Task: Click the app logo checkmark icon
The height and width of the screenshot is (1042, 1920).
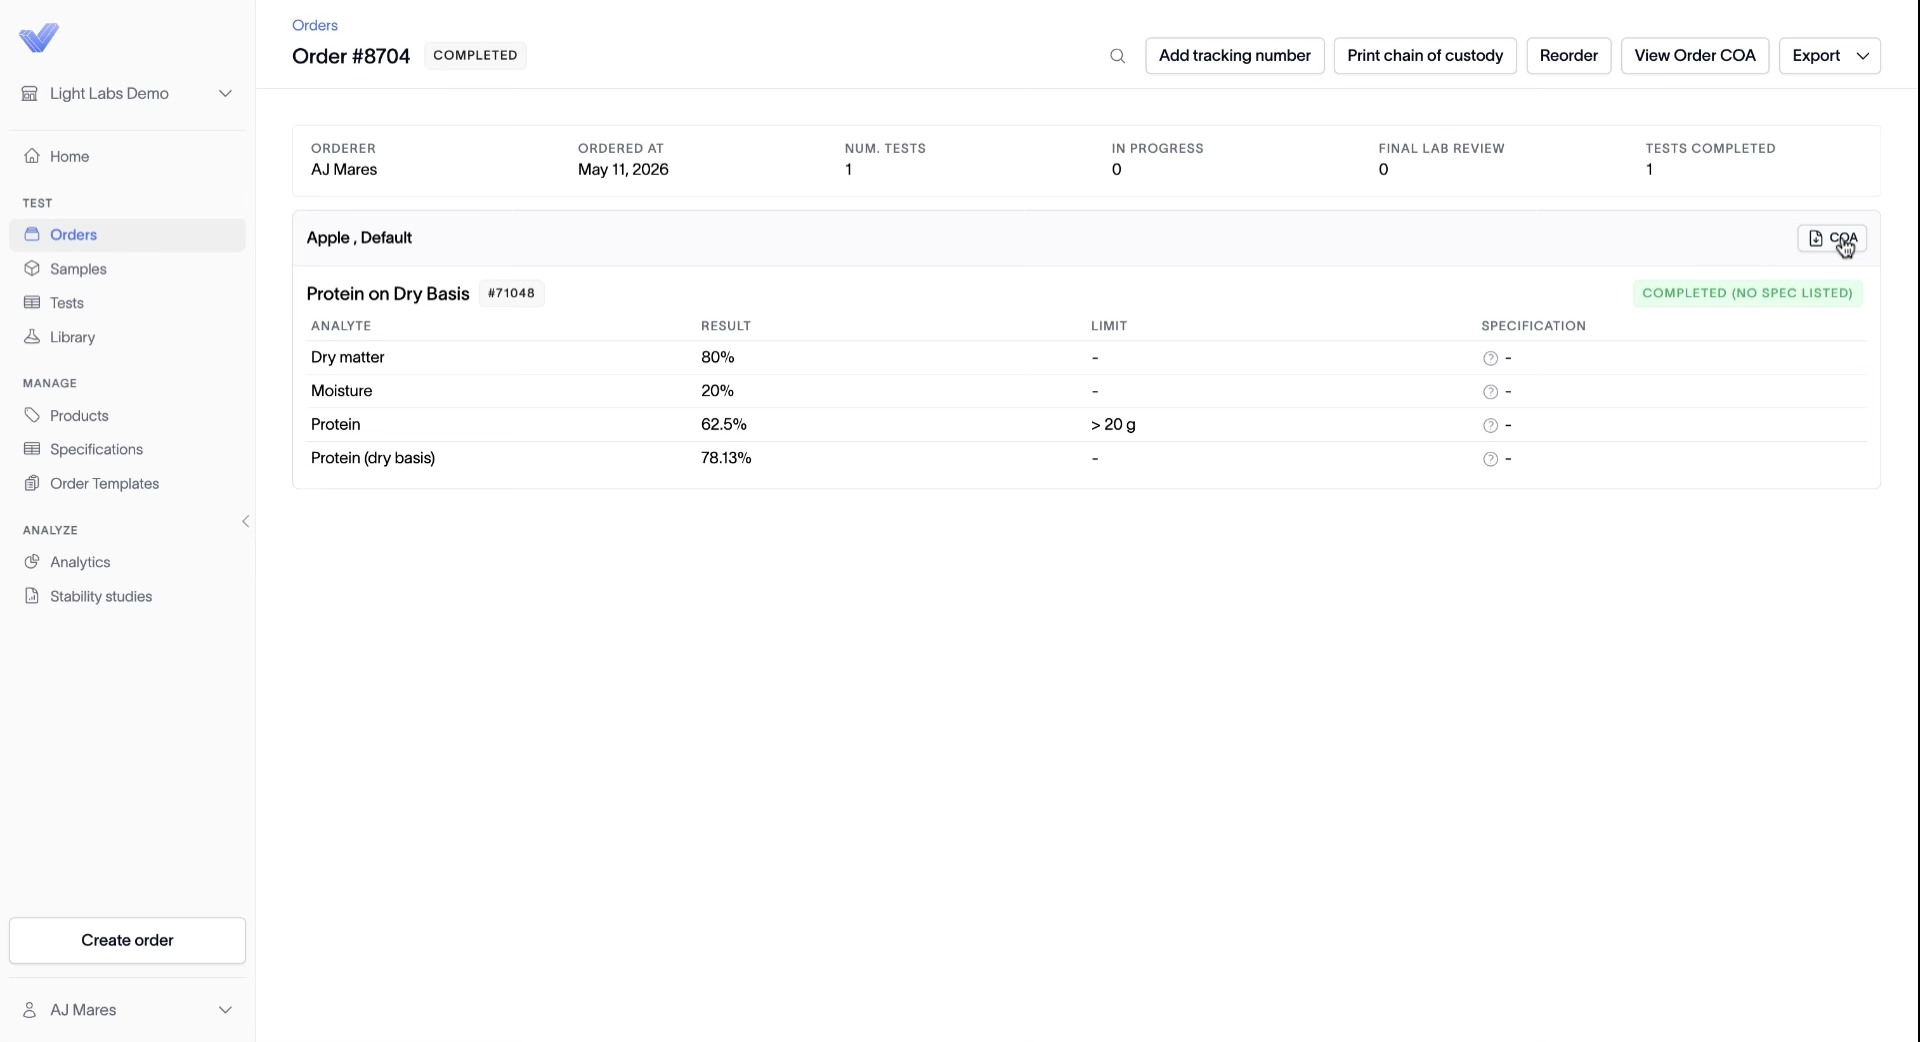Action: coord(39,38)
